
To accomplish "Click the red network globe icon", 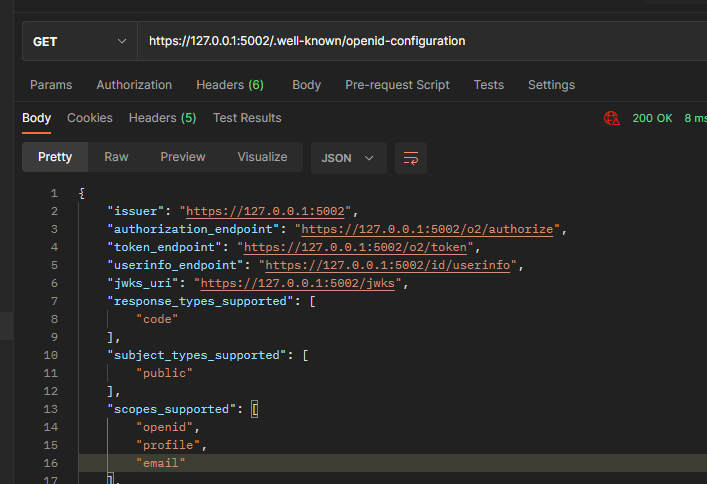I will click(611, 118).
